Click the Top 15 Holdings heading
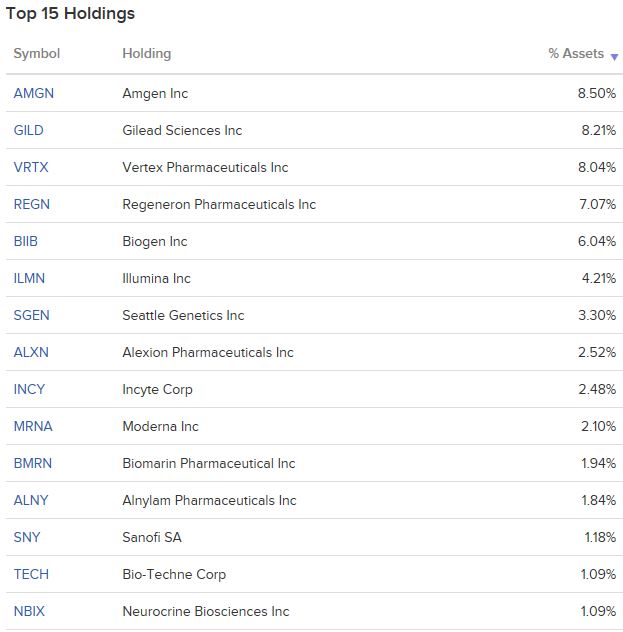This screenshot has height=632, width=623. click(x=70, y=14)
